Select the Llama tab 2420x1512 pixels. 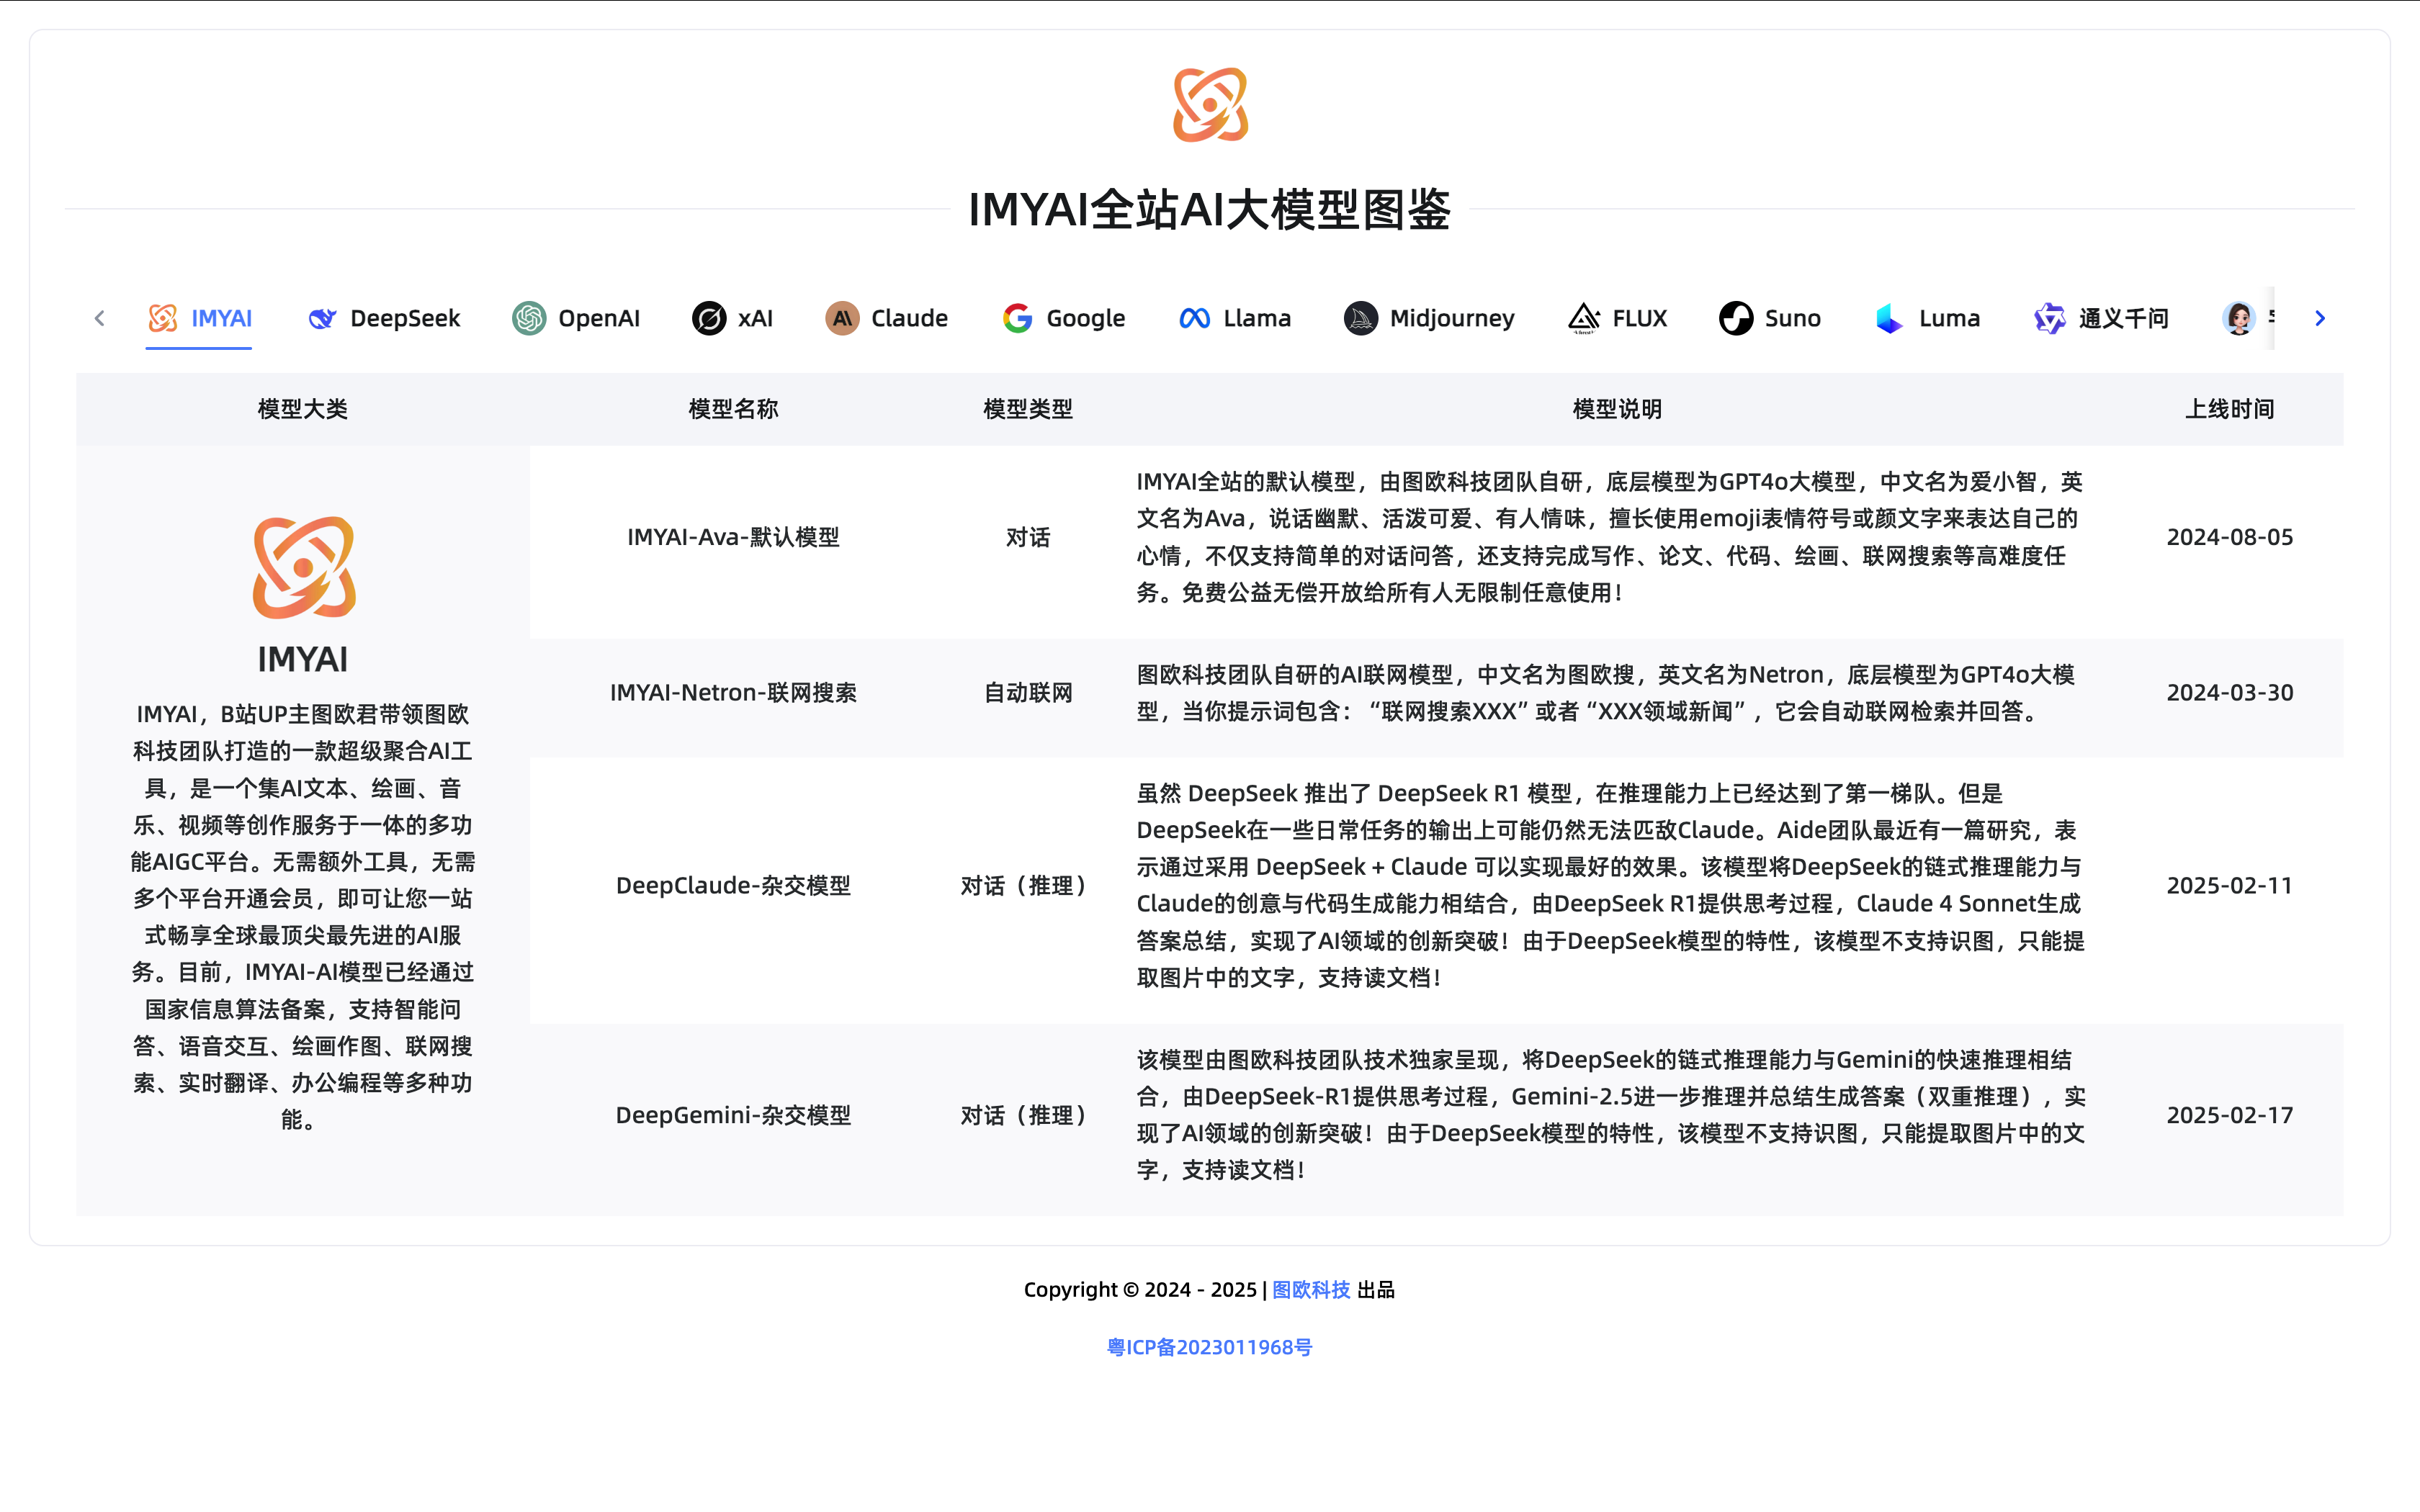click(x=1235, y=318)
